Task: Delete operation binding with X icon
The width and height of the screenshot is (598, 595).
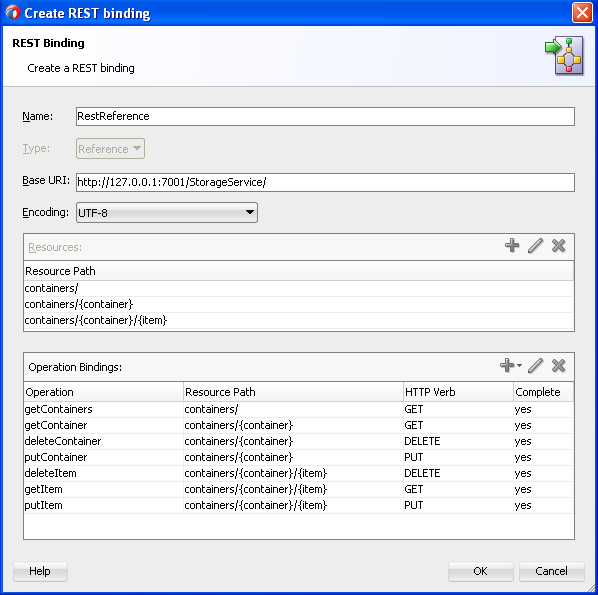Action: 558,365
